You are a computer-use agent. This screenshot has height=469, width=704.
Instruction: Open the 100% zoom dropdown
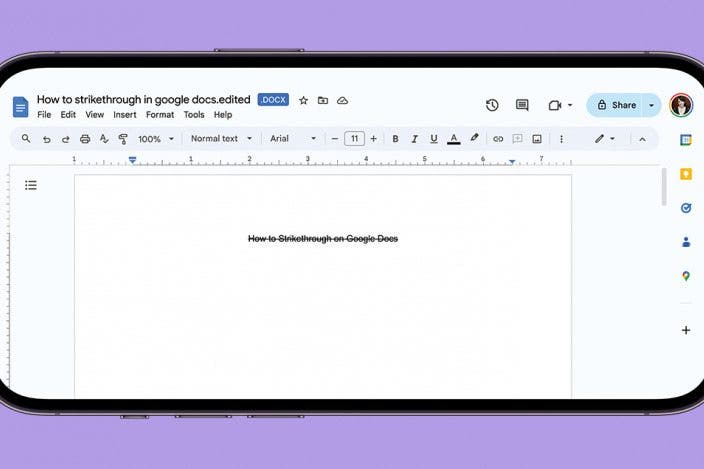pos(155,139)
